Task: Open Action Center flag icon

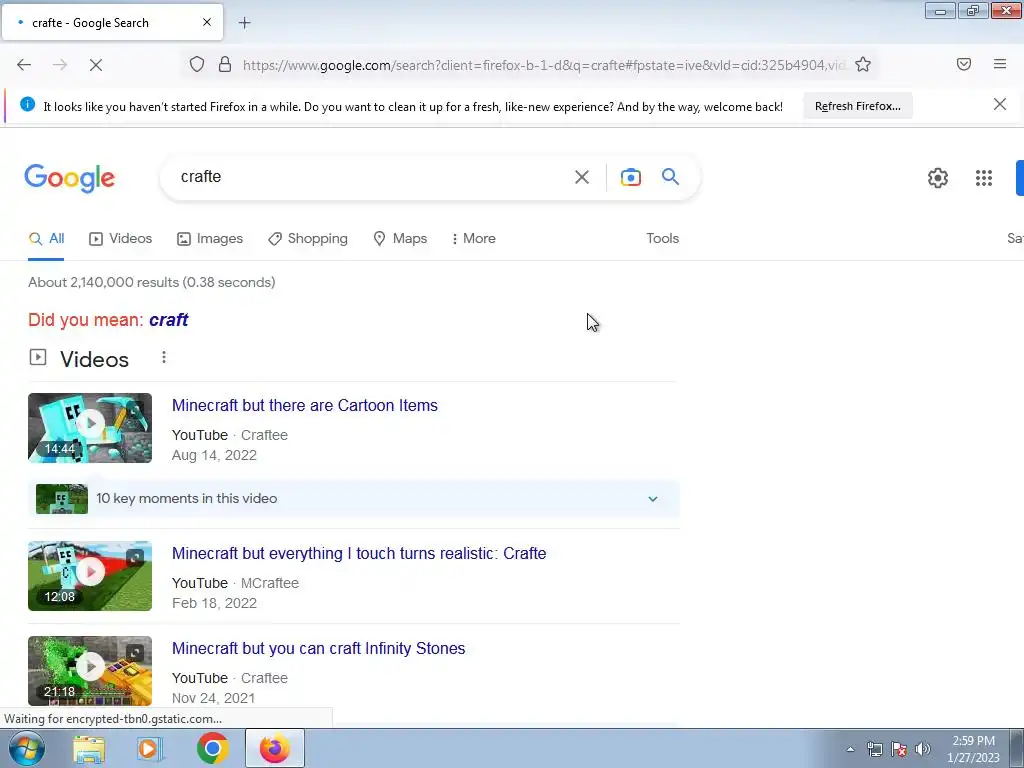Action: click(x=899, y=750)
